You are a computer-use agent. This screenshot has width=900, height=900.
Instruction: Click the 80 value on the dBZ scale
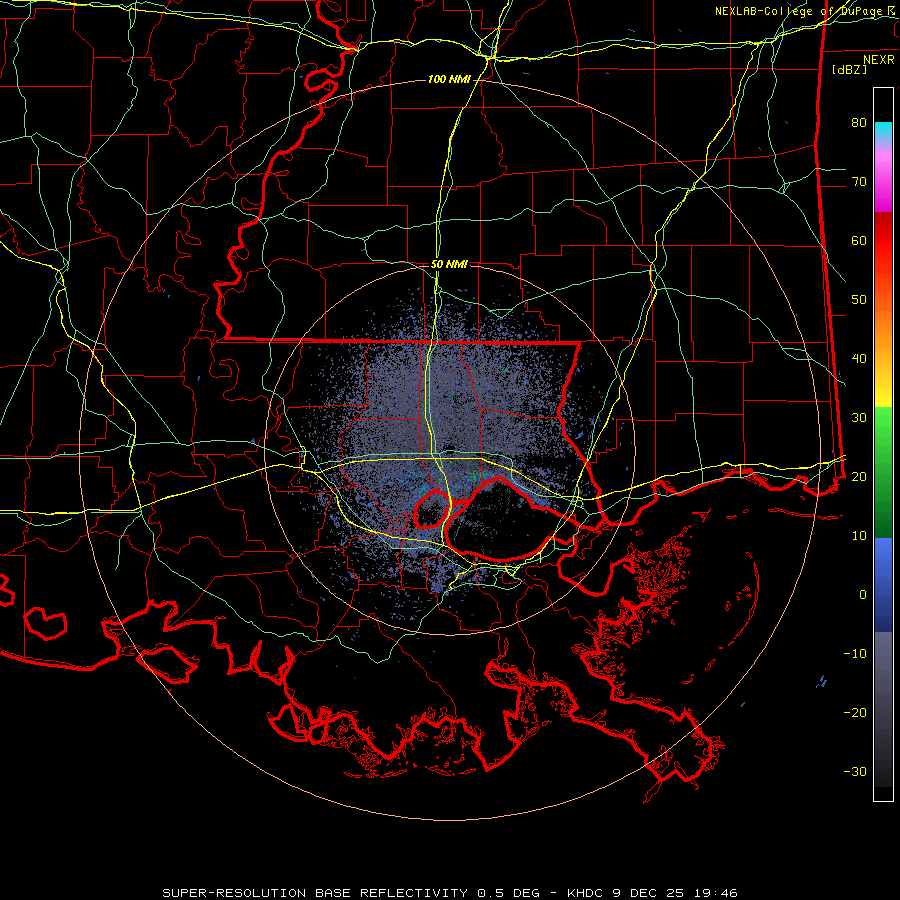(x=859, y=123)
